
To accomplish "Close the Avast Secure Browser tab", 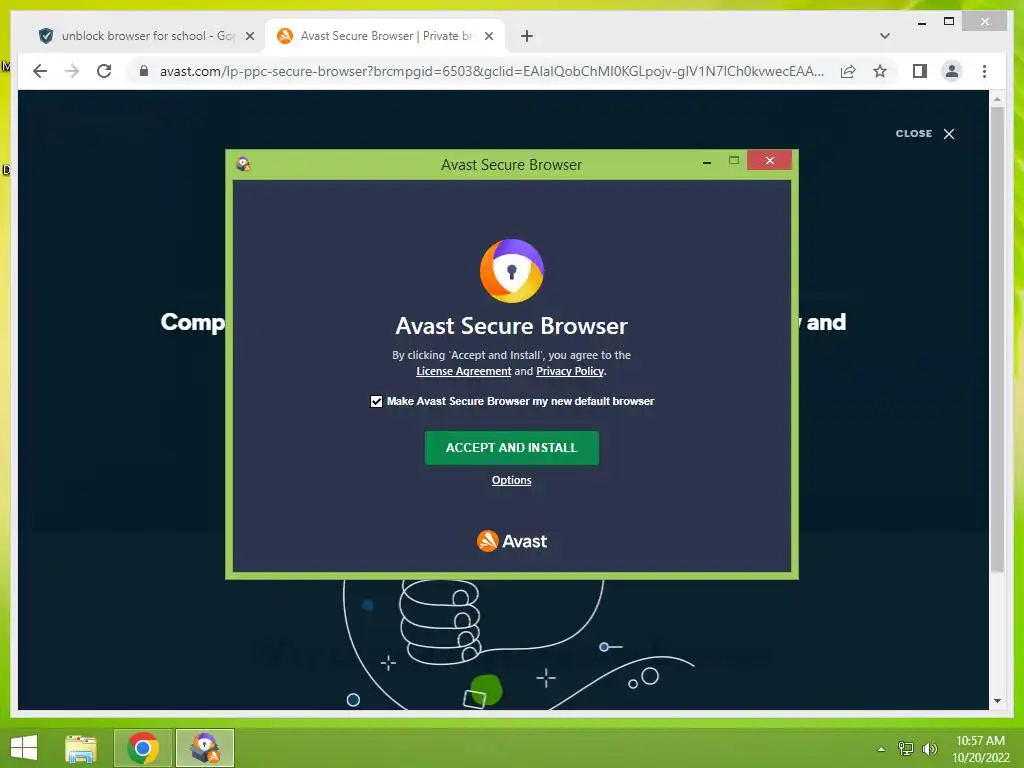I will [x=488, y=36].
